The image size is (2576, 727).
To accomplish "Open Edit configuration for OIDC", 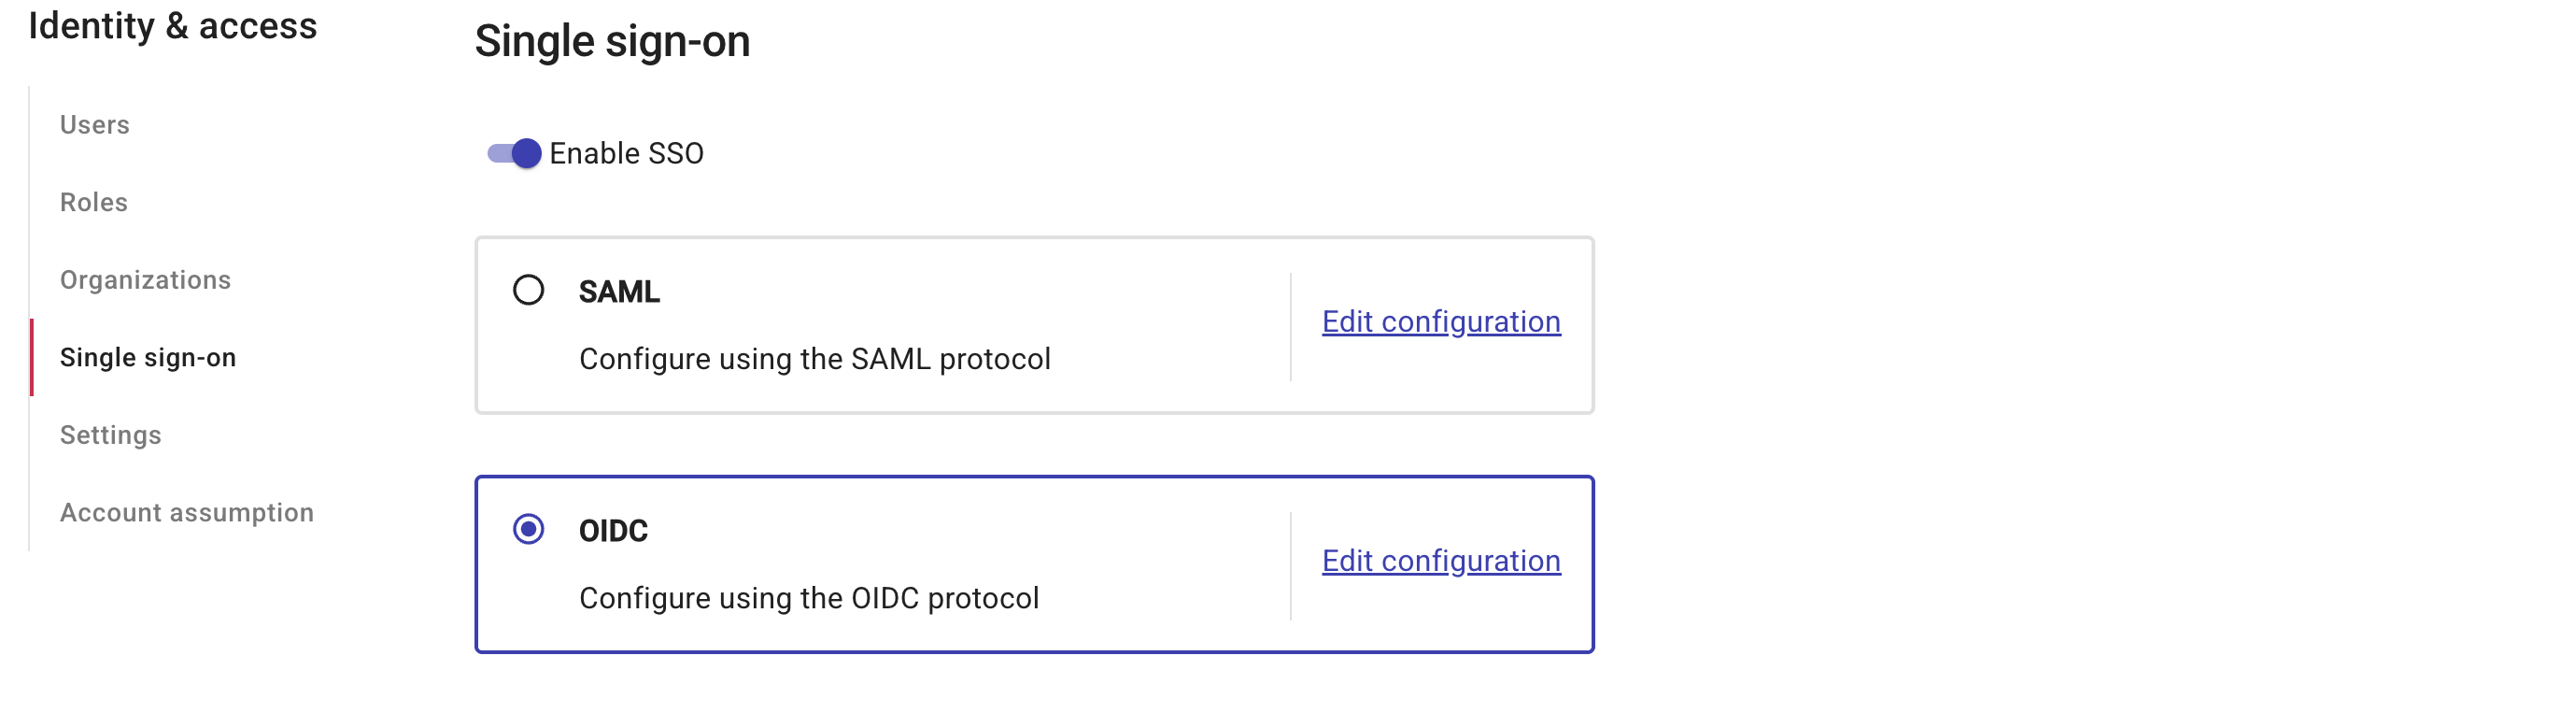I will (x=1440, y=561).
